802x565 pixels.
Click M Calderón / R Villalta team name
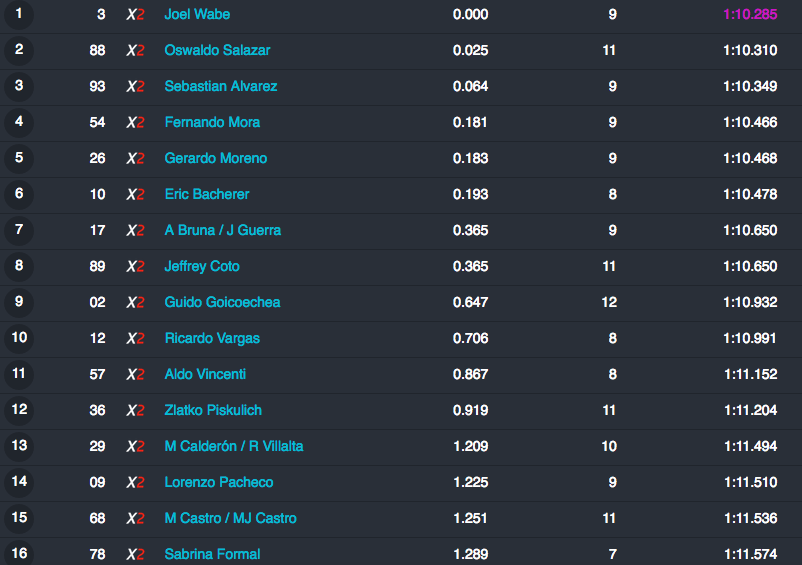point(234,446)
